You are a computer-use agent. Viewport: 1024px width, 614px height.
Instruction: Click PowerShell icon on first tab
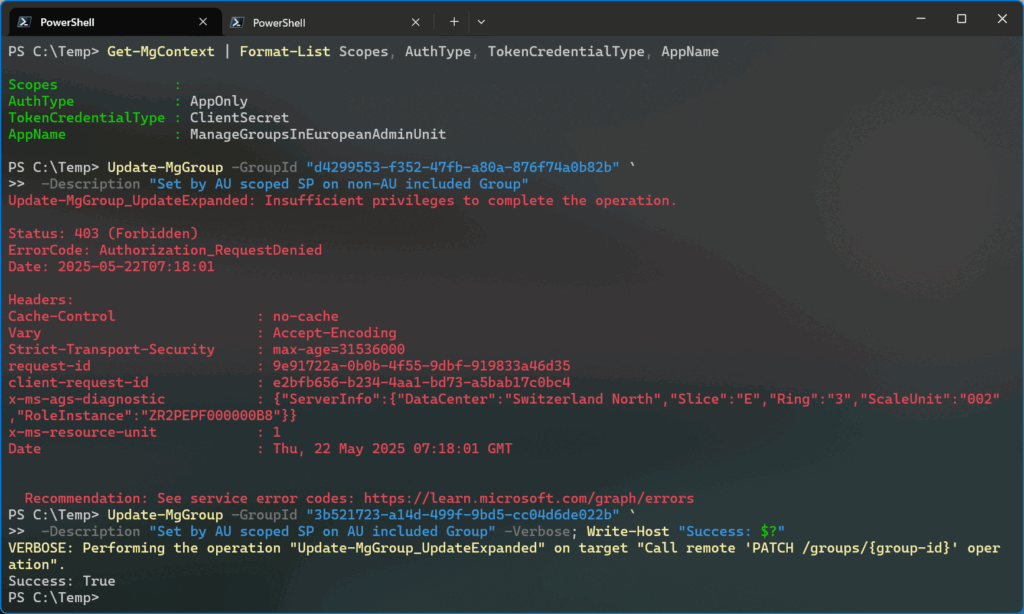click(x=24, y=22)
